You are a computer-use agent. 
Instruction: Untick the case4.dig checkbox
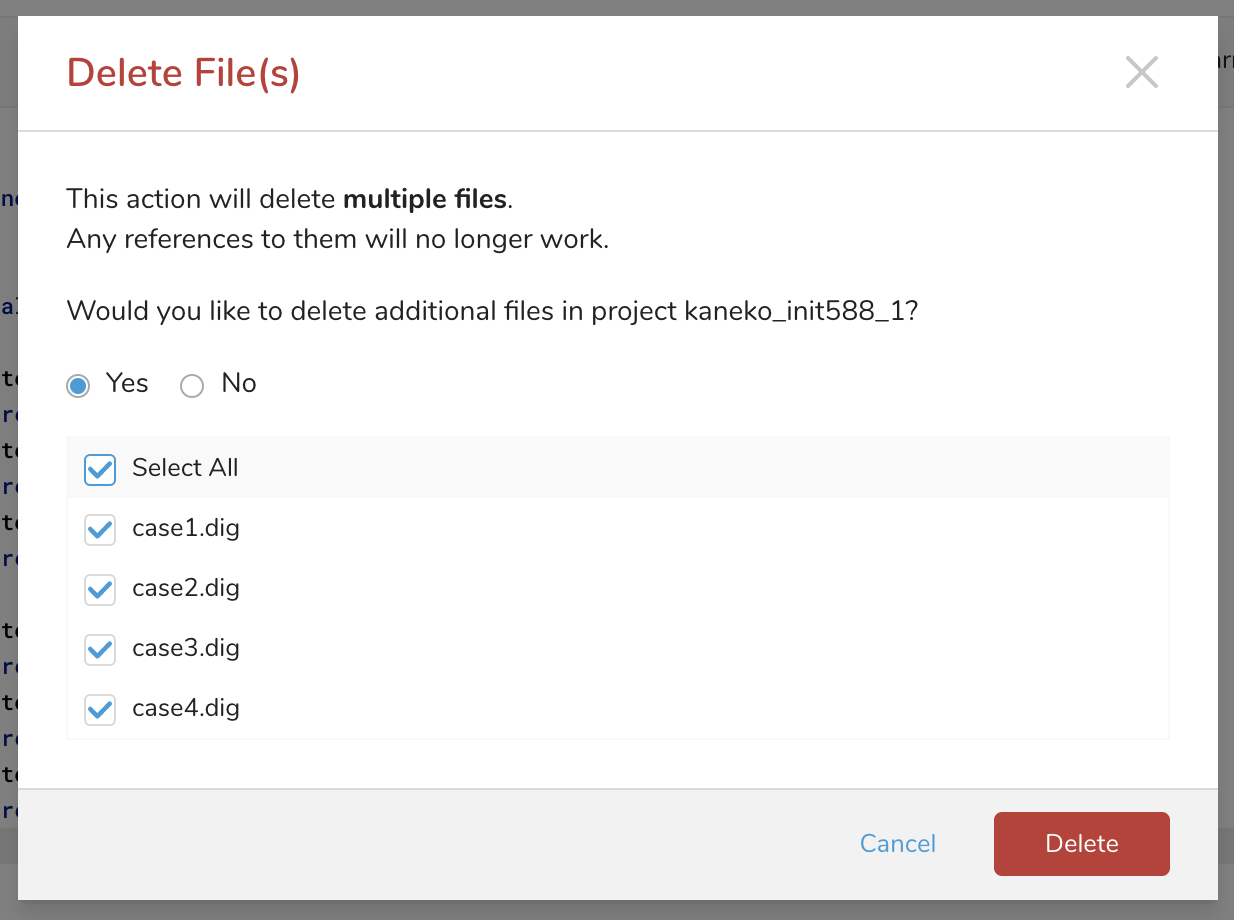pyautogui.click(x=100, y=709)
